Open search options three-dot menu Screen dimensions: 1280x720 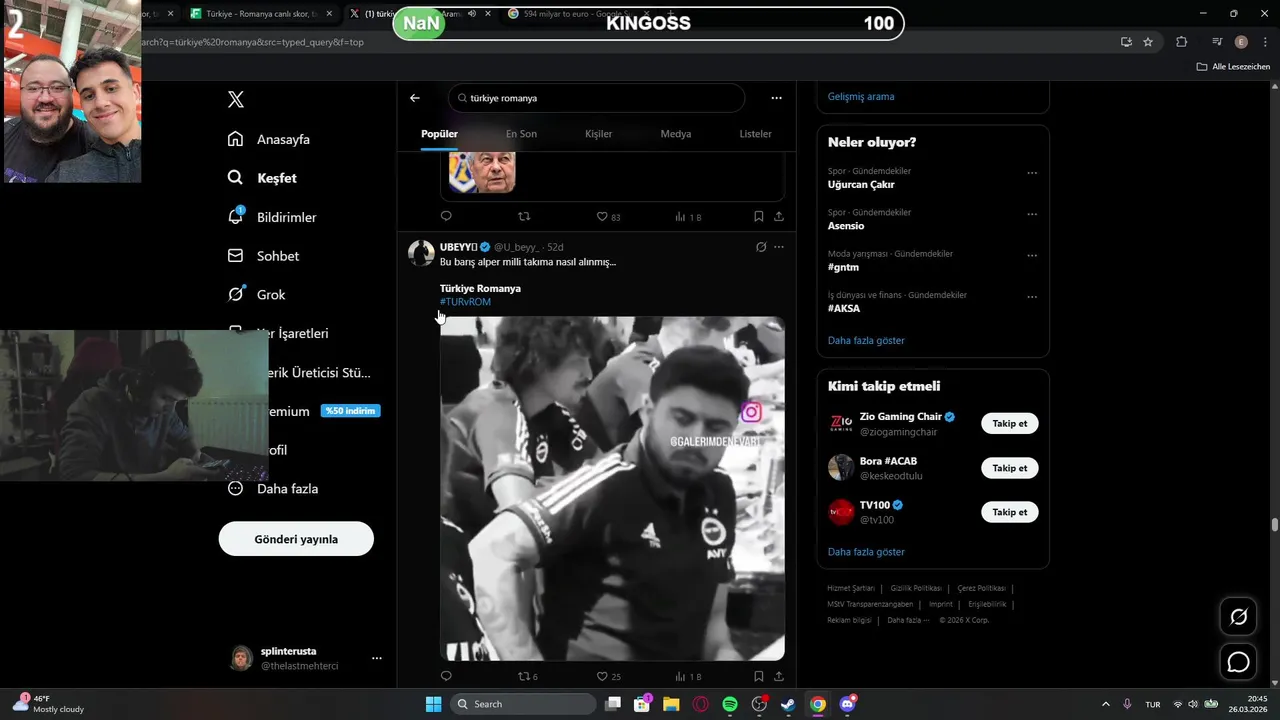click(776, 98)
